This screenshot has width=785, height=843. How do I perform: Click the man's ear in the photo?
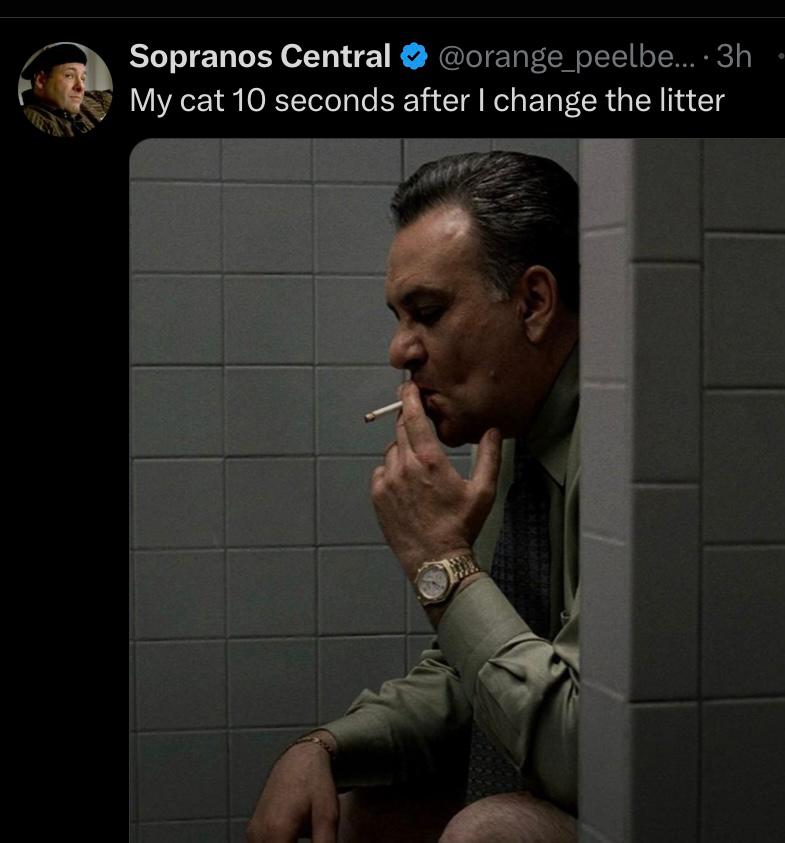tap(539, 303)
